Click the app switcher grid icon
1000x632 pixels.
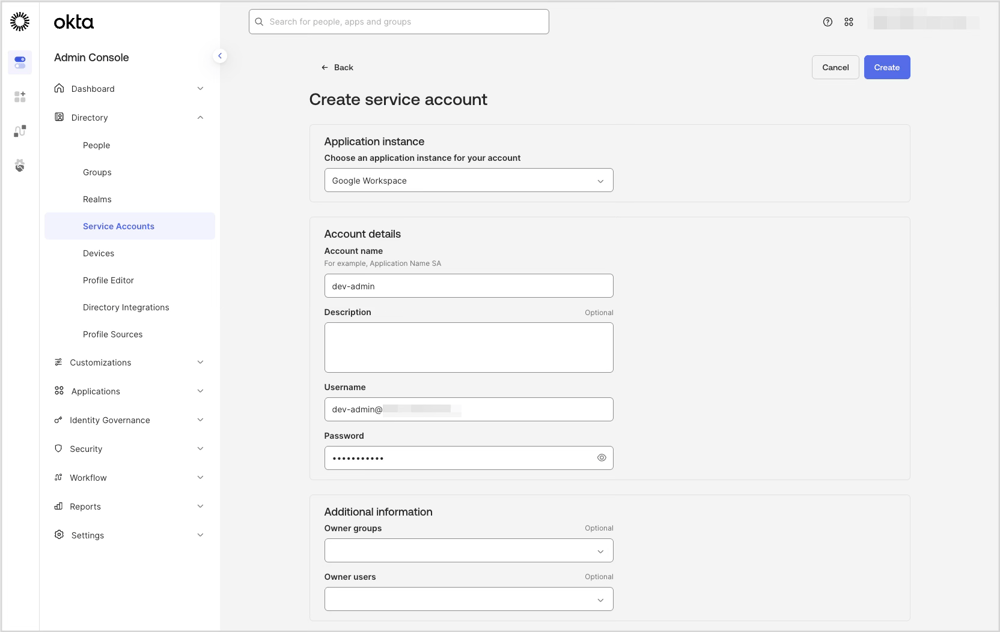pos(848,21)
